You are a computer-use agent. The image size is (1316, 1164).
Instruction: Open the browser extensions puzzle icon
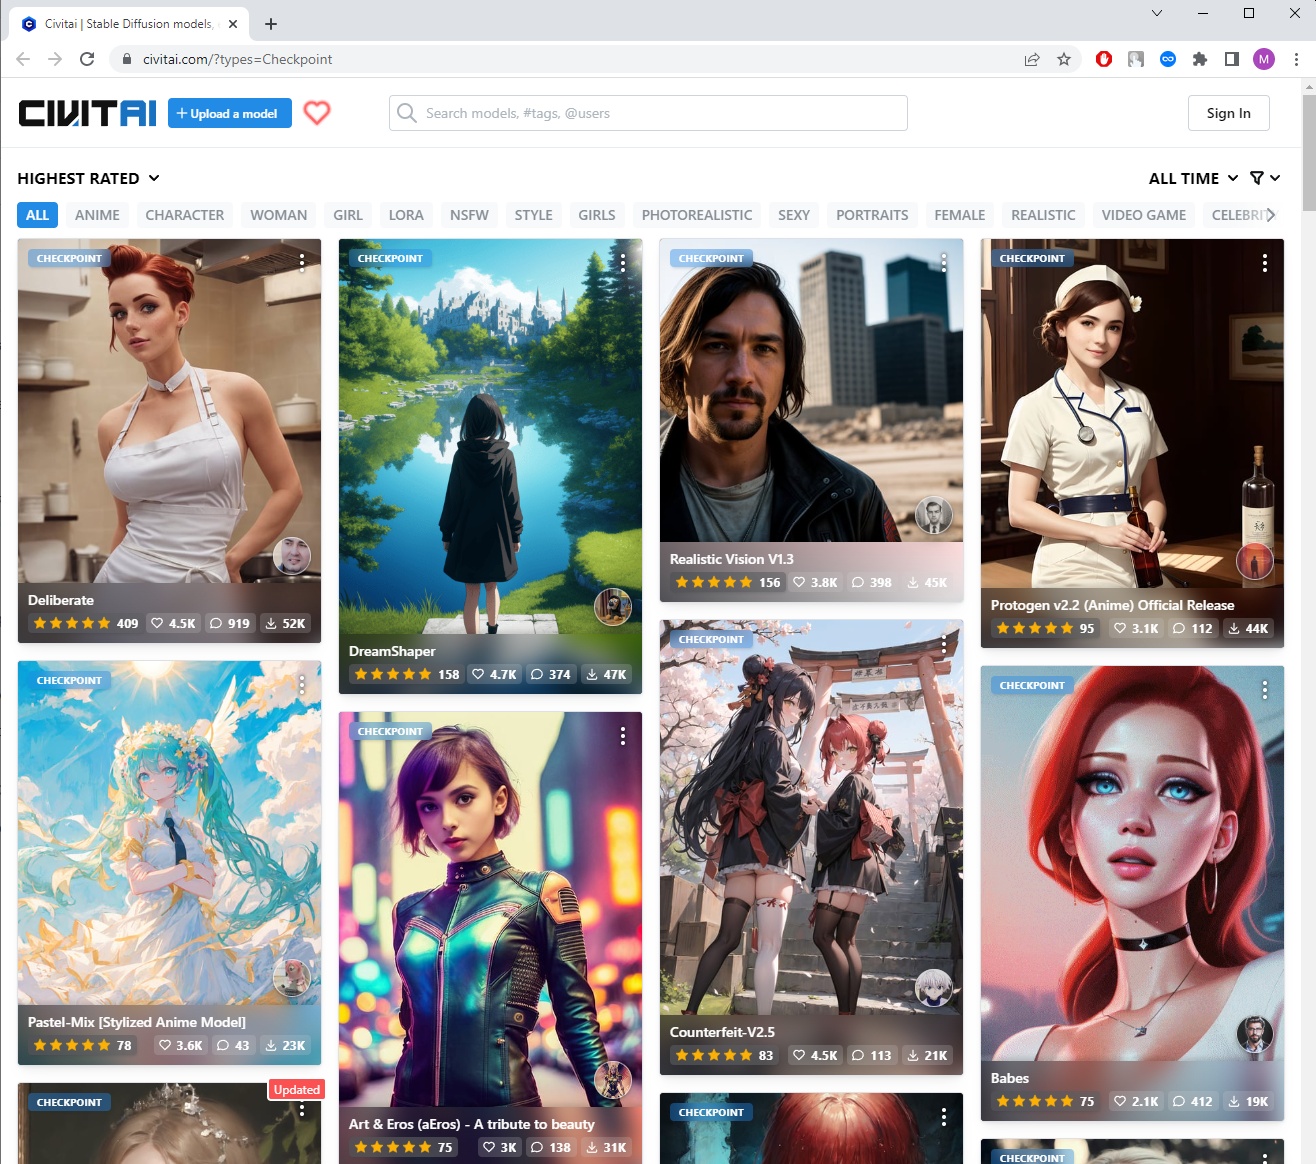(x=1200, y=59)
